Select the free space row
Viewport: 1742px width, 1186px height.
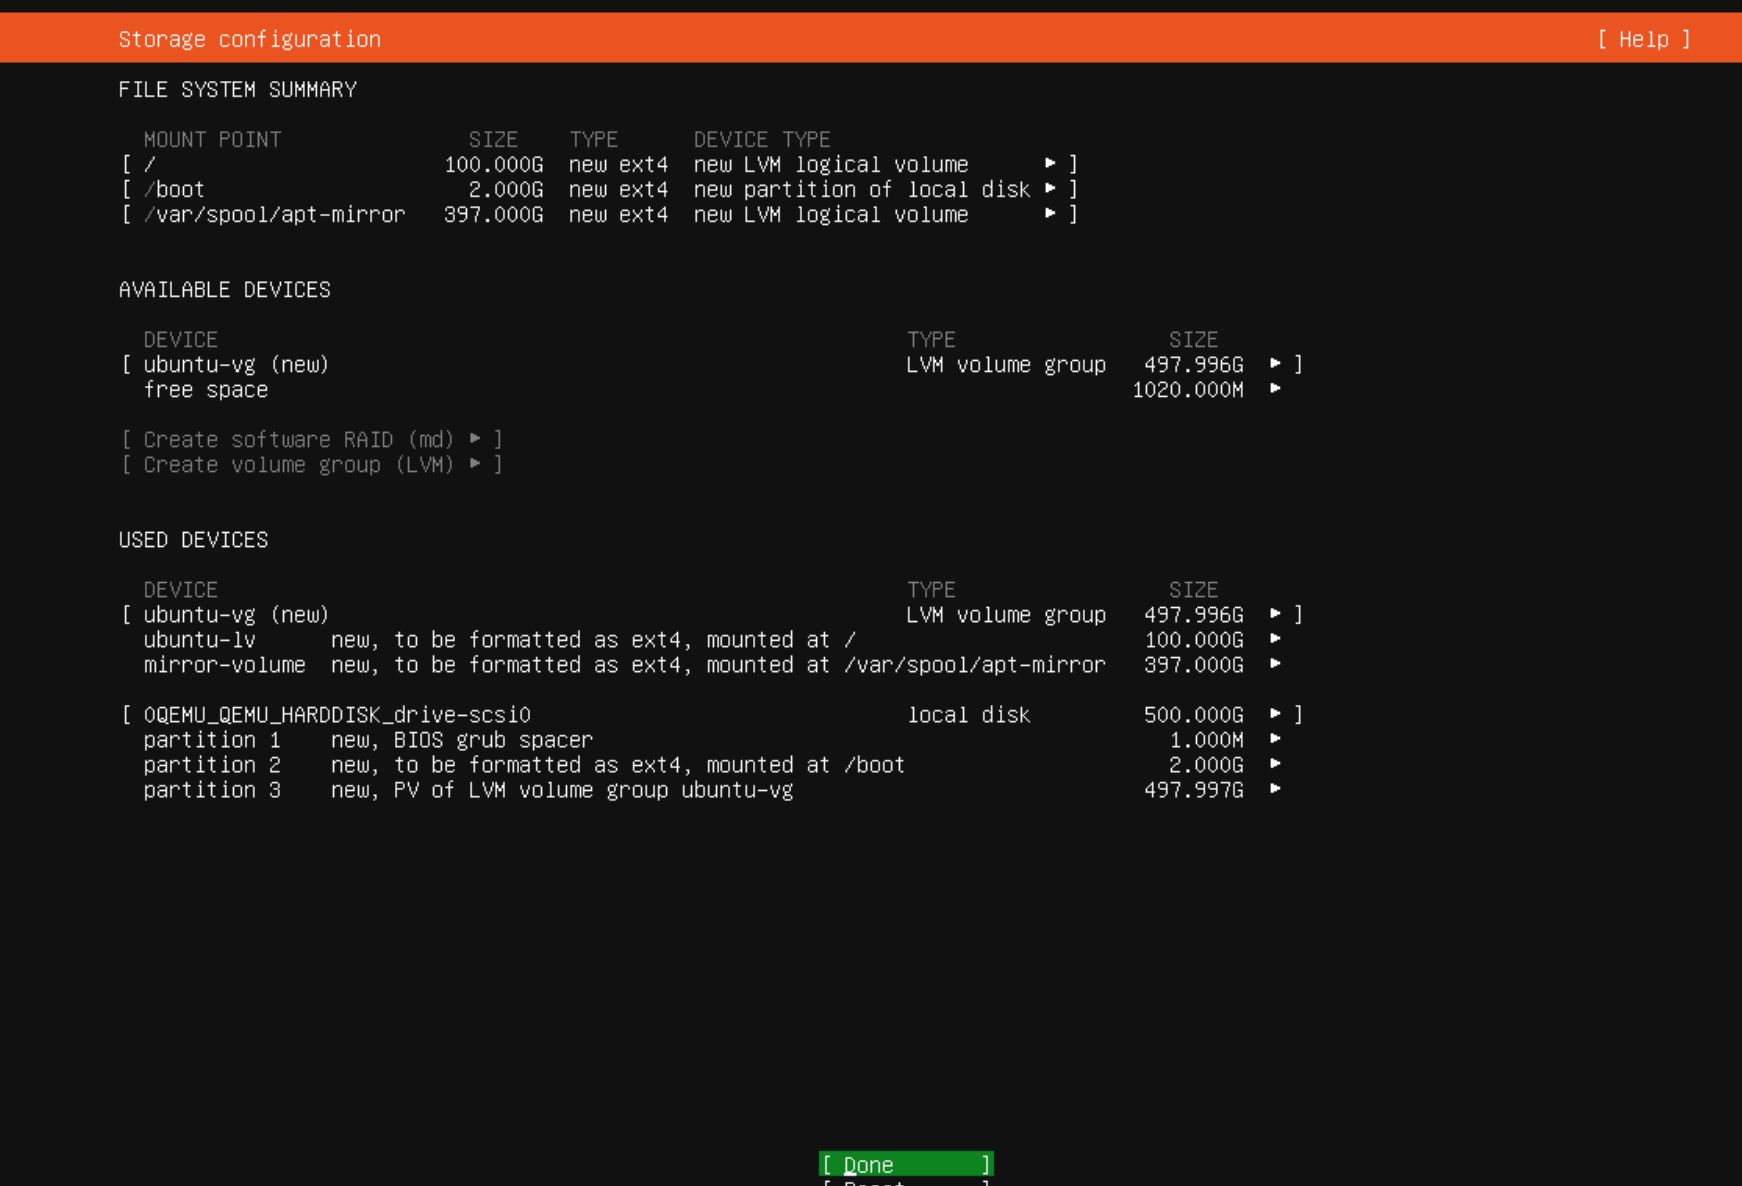pos(712,389)
